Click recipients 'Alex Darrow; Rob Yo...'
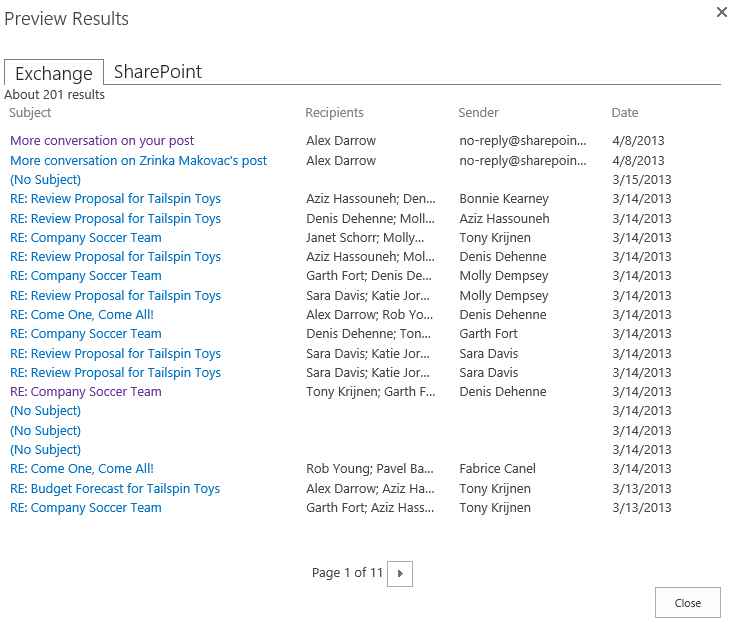This screenshot has width=731, height=625. coord(369,315)
